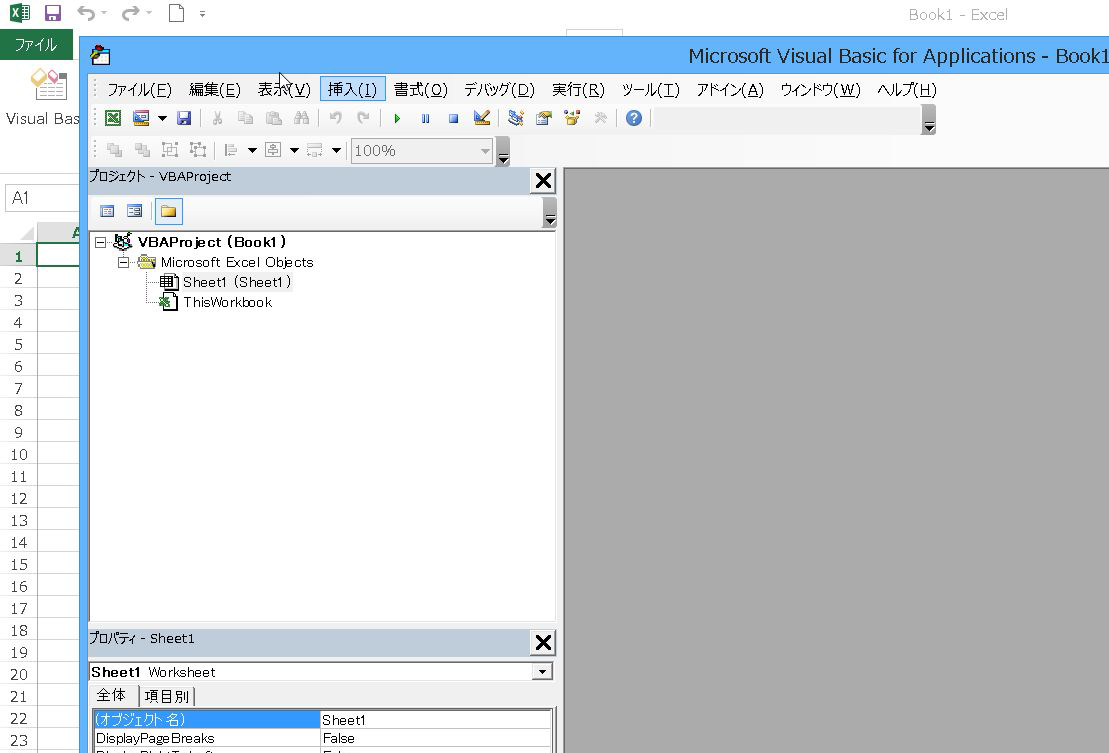
Task: Select ThisWorkbook in project tree
Action: [228, 302]
